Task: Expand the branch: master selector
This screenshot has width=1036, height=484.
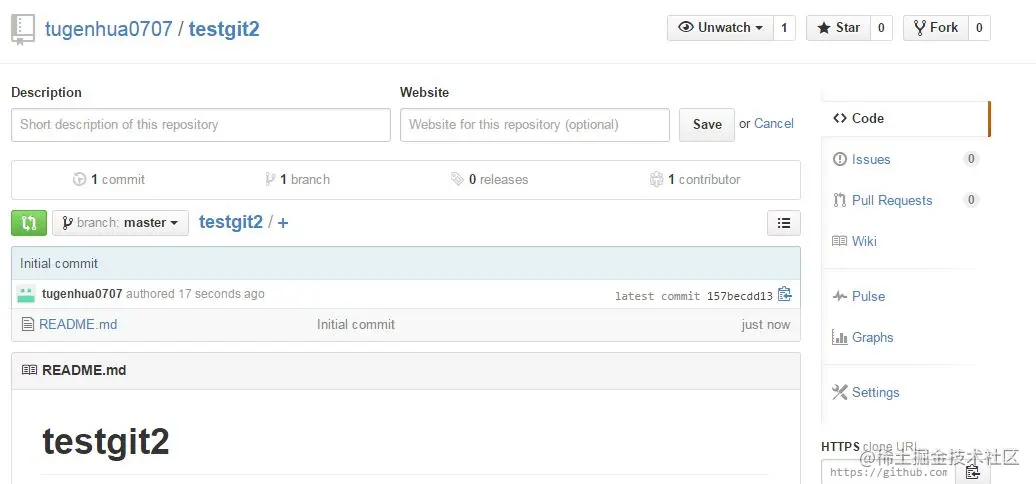Action: (x=120, y=223)
